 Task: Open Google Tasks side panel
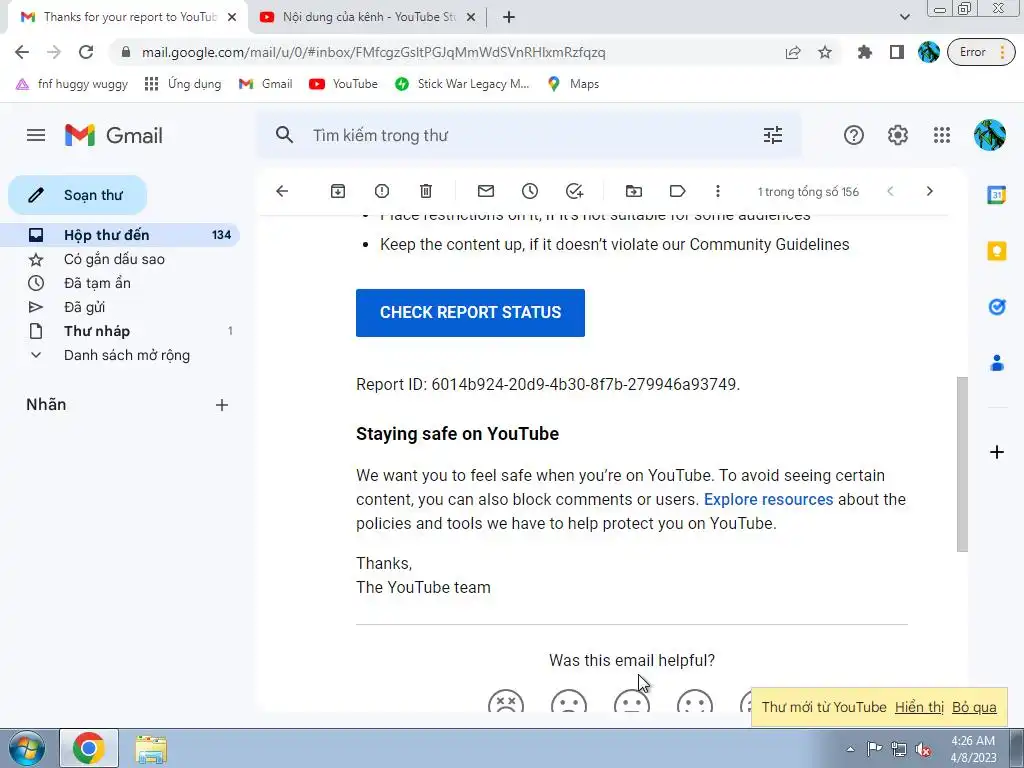997,306
